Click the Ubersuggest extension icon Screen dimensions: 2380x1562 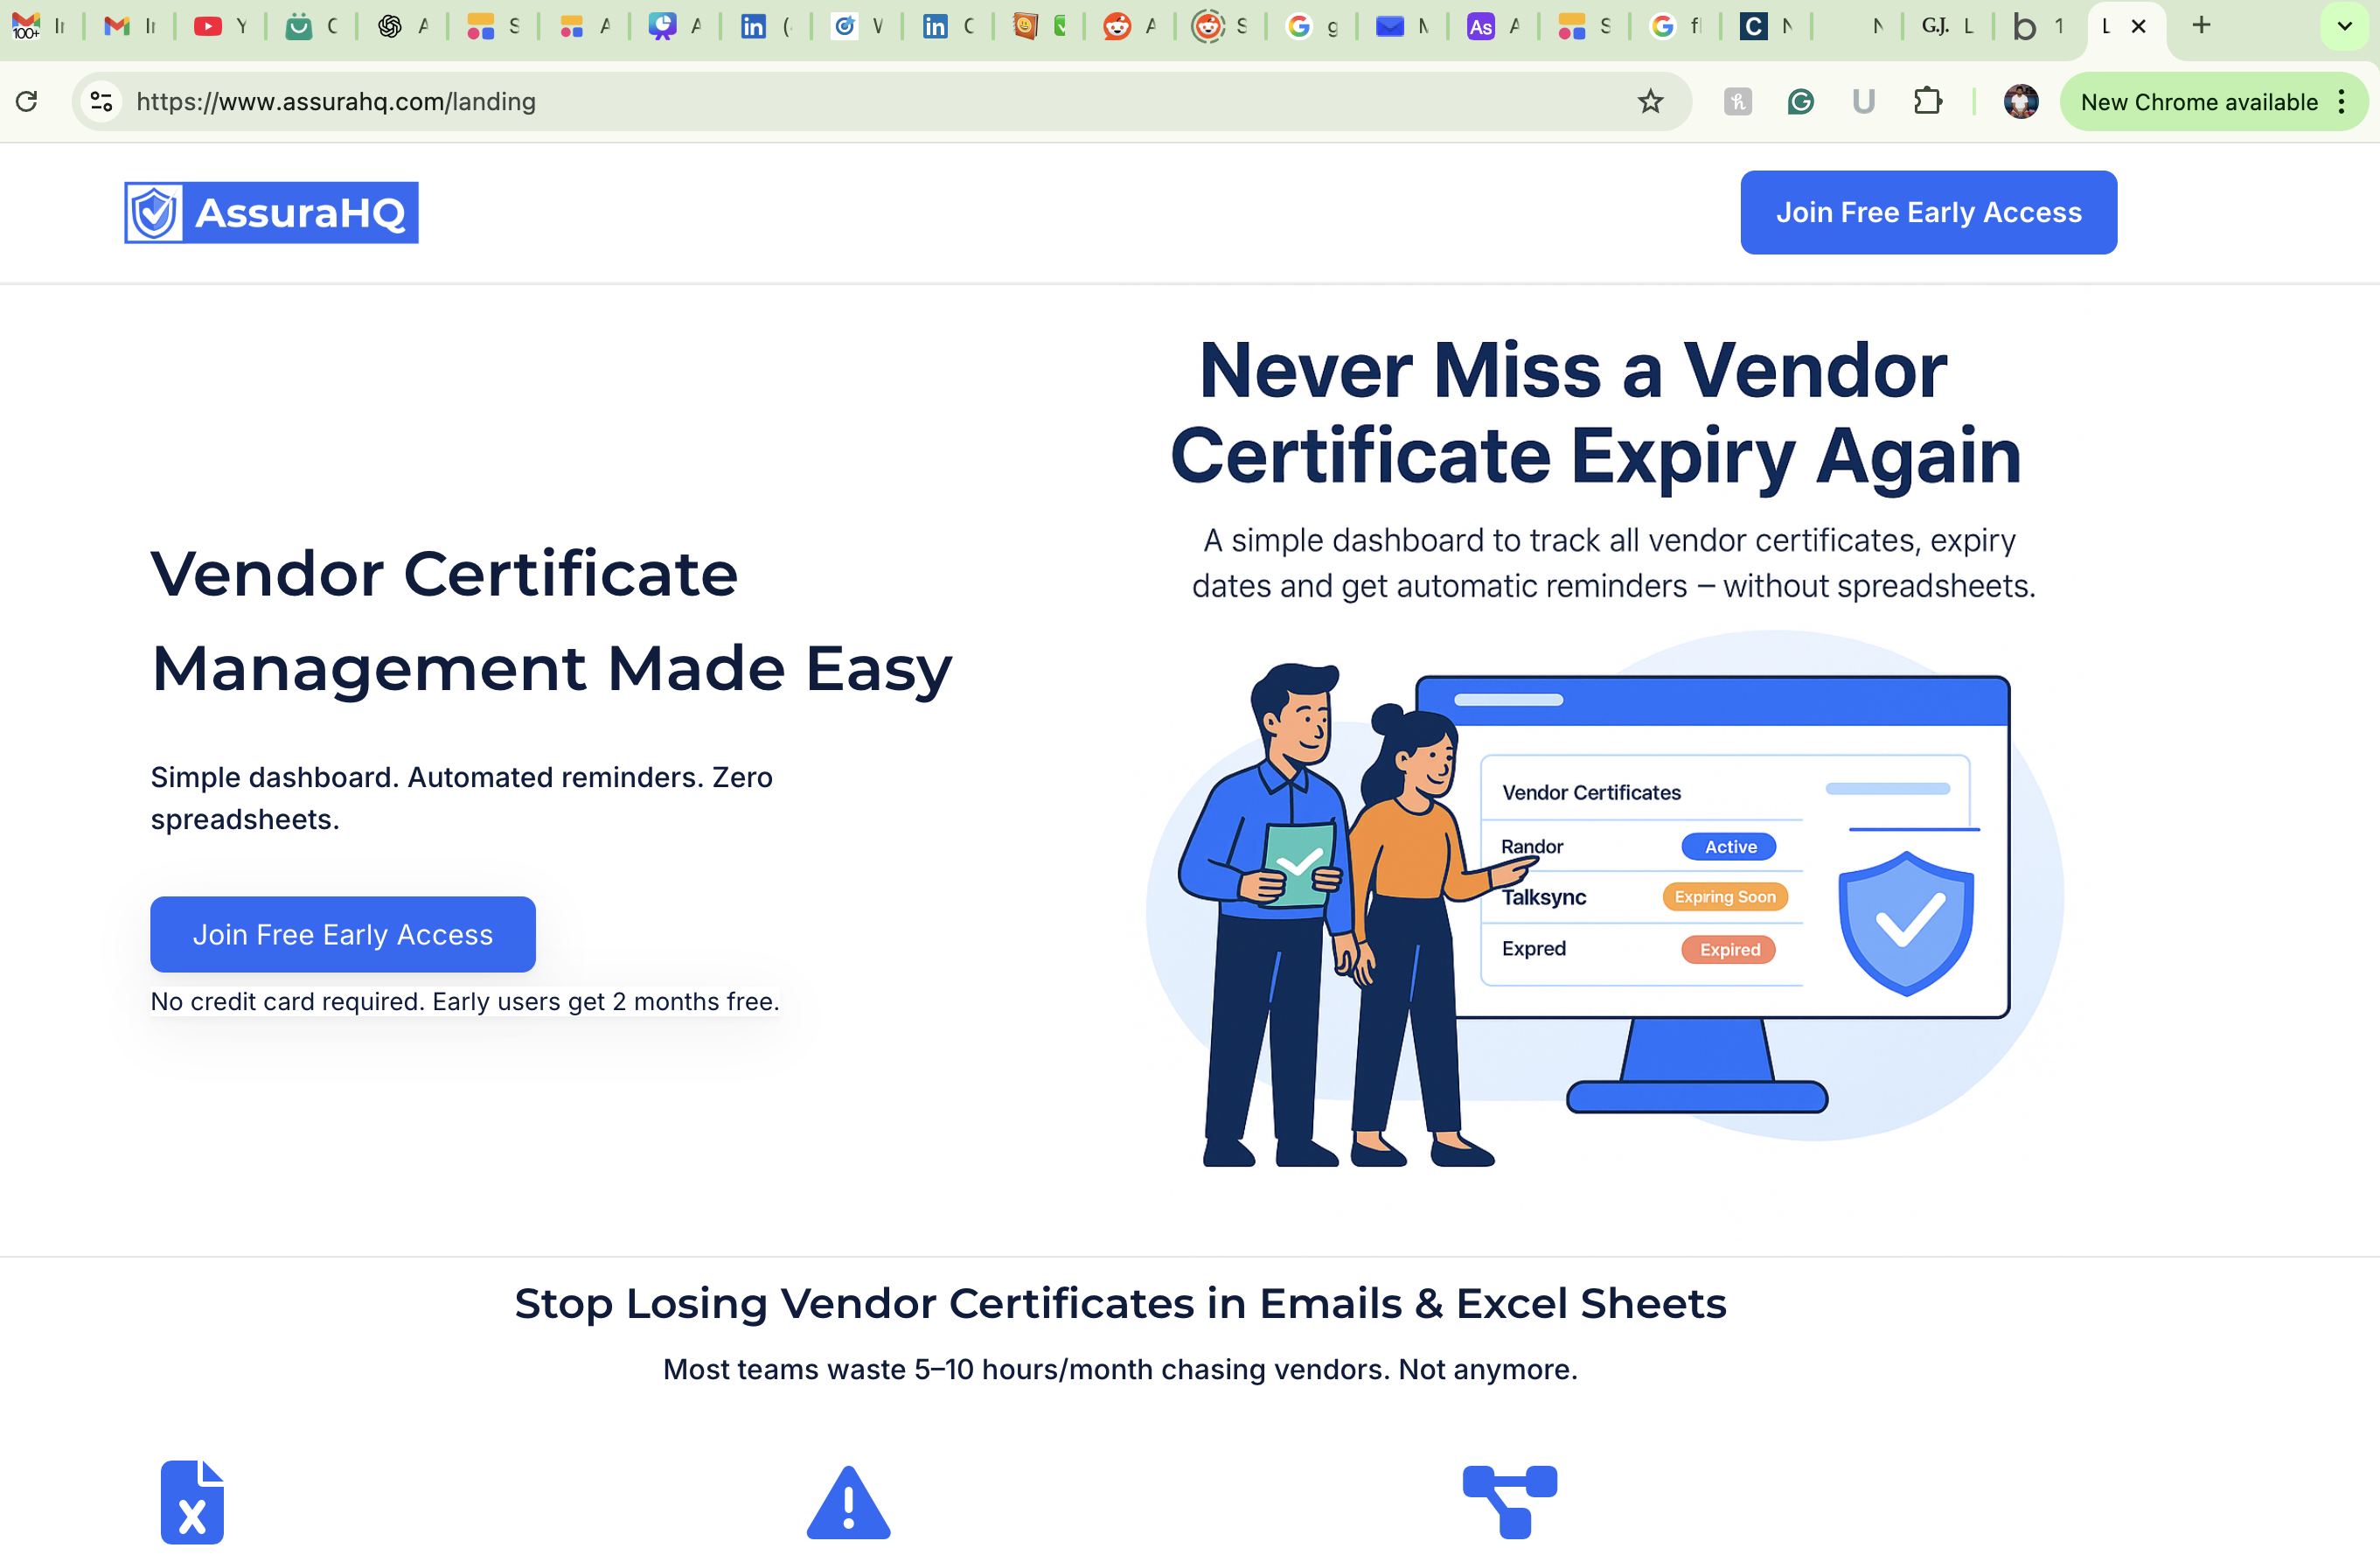pyautogui.click(x=1863, y=101)
